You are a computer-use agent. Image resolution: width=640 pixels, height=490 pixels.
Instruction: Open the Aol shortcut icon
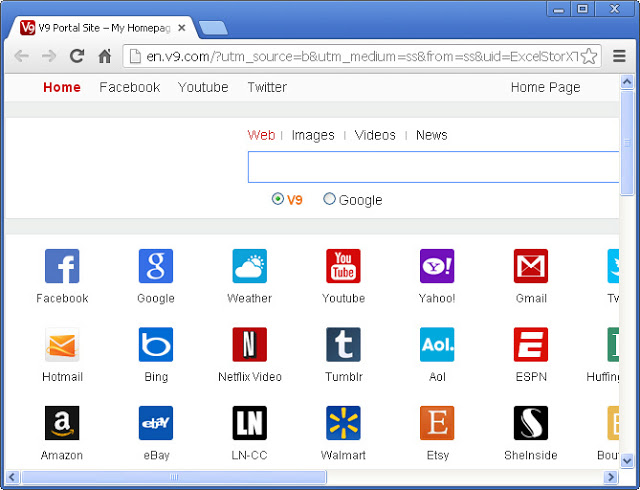pyautogui.click(x=437, y=345)
